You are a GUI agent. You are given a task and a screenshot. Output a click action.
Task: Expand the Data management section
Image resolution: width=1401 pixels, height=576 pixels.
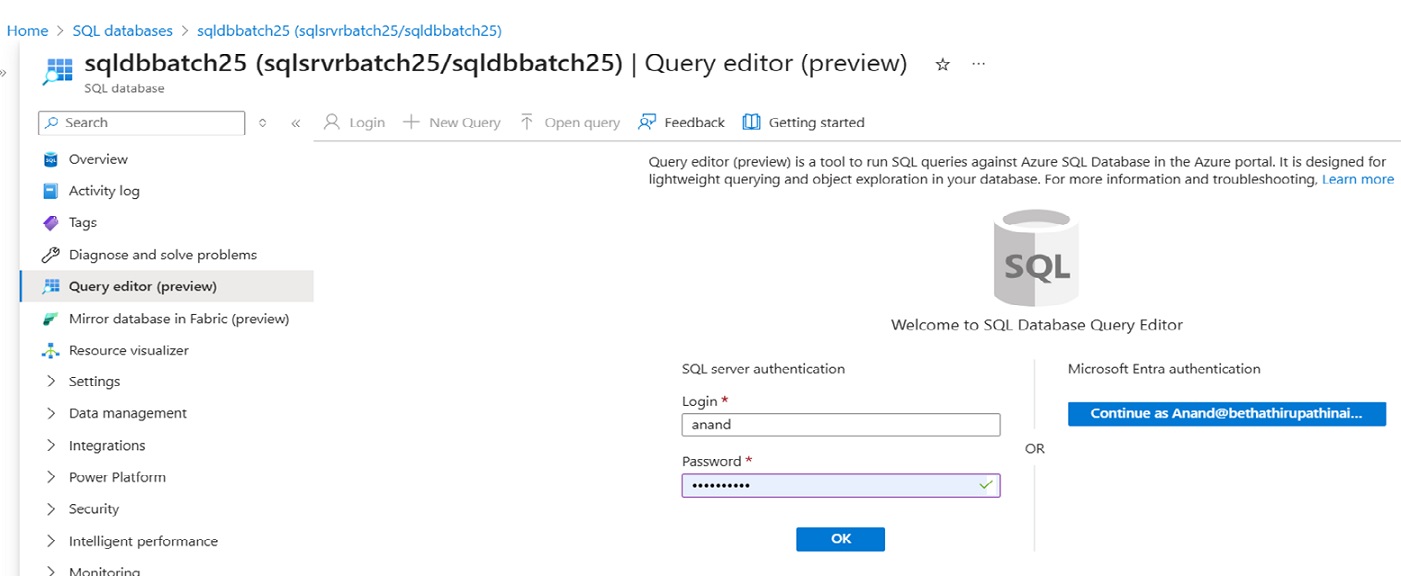click(127, 412)
